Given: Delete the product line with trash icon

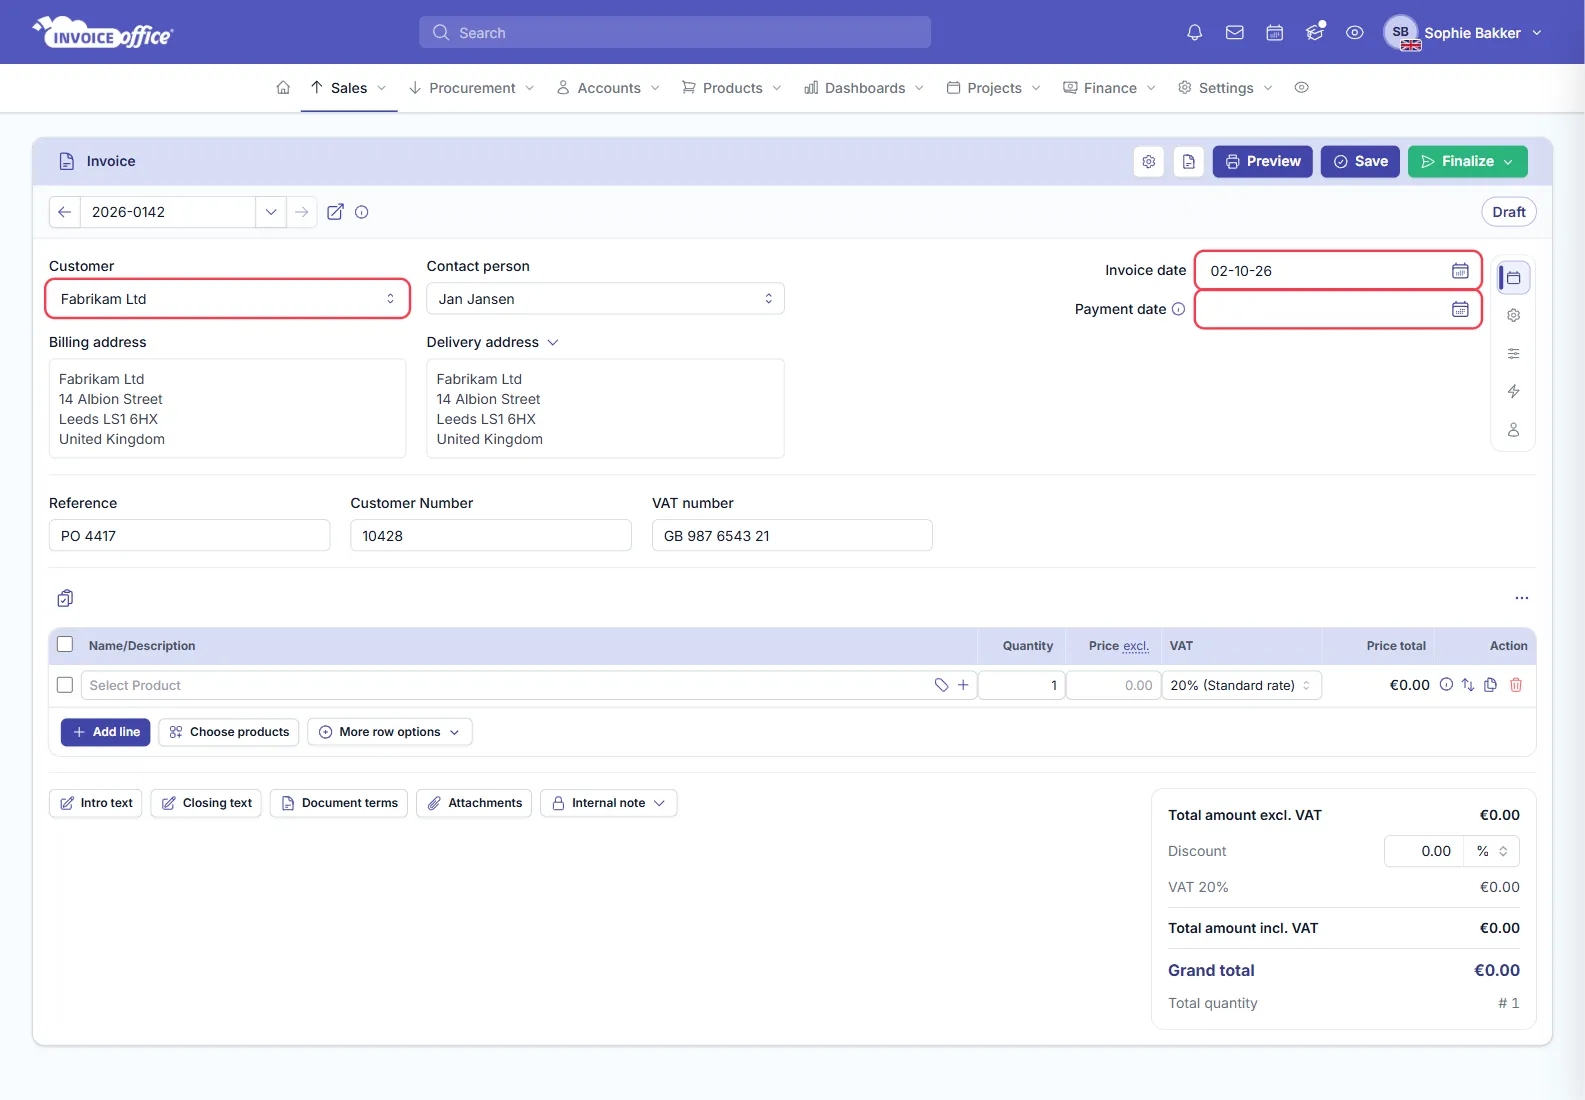Looking at the screenshot, I should 1516,685.
